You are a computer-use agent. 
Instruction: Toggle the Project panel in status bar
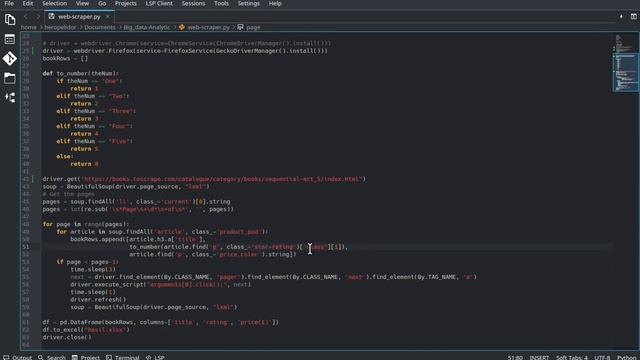pyautogui.click(x=86, y=357)
